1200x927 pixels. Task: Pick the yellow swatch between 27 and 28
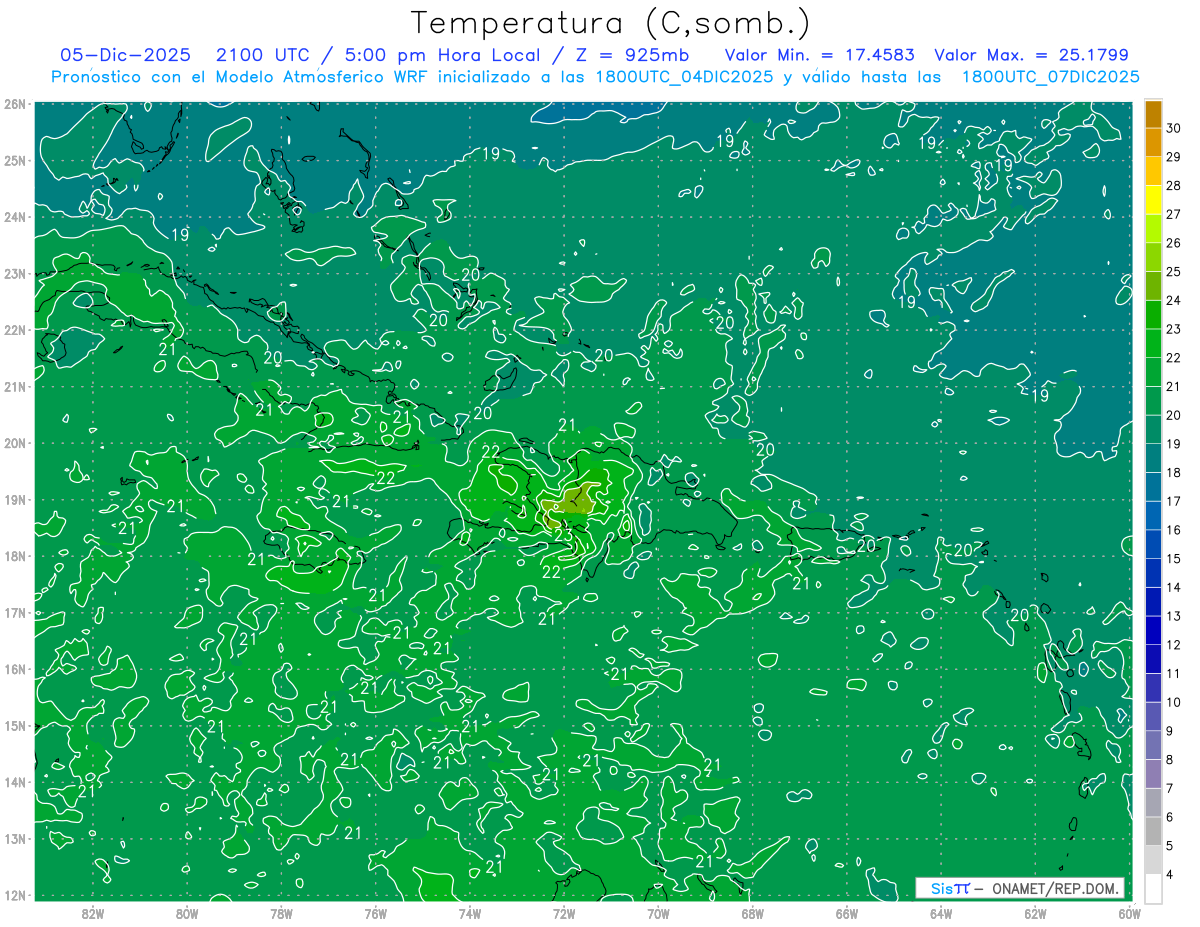pos(1153,200)
